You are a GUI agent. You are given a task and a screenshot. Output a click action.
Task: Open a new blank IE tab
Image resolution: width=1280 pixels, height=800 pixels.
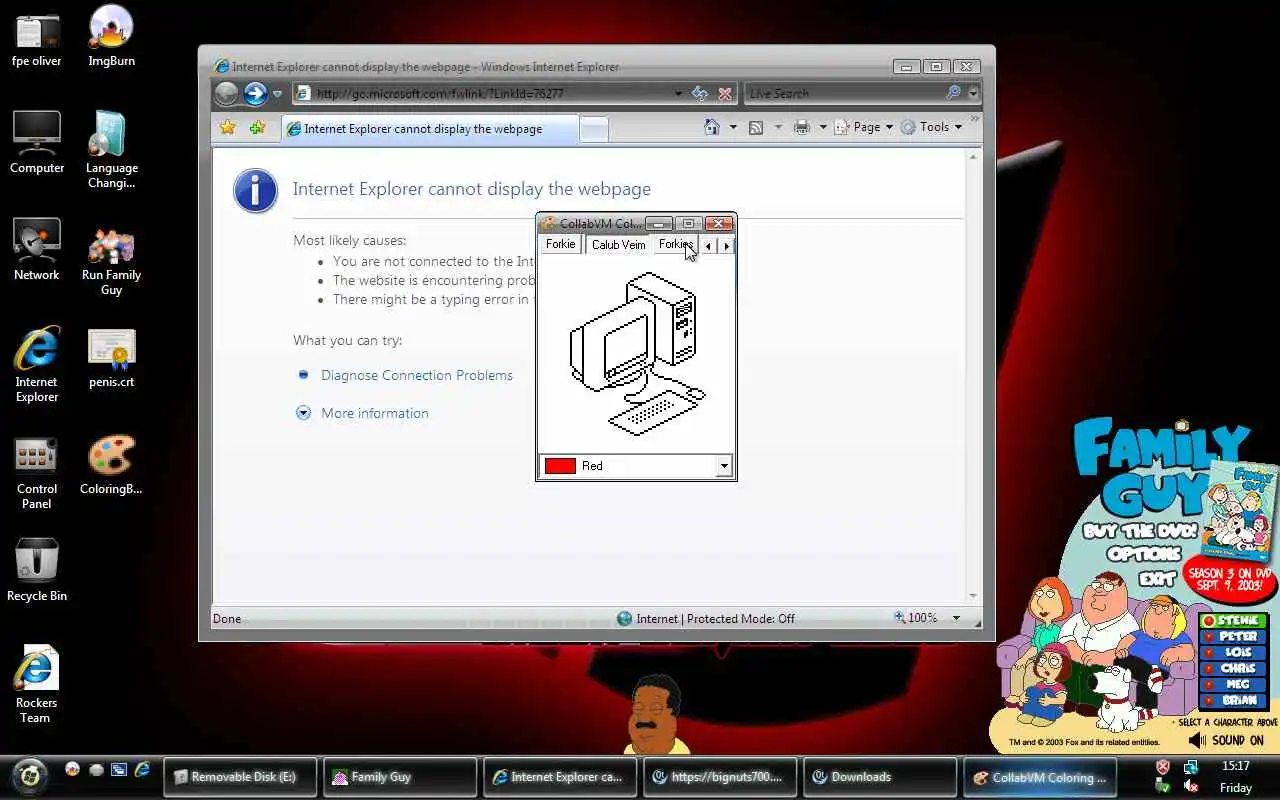point(594,129)
